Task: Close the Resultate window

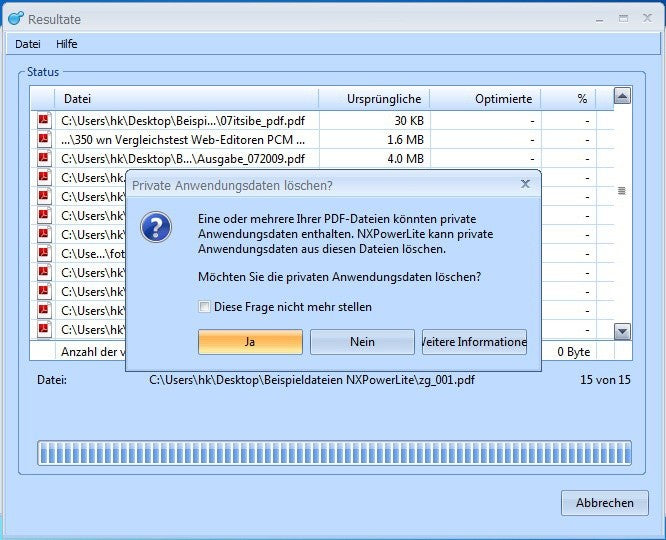Action: (x=647, y=18)
